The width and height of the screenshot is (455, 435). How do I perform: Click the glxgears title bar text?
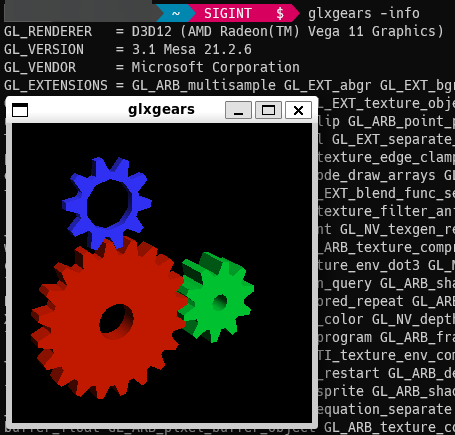pos(161,109)
